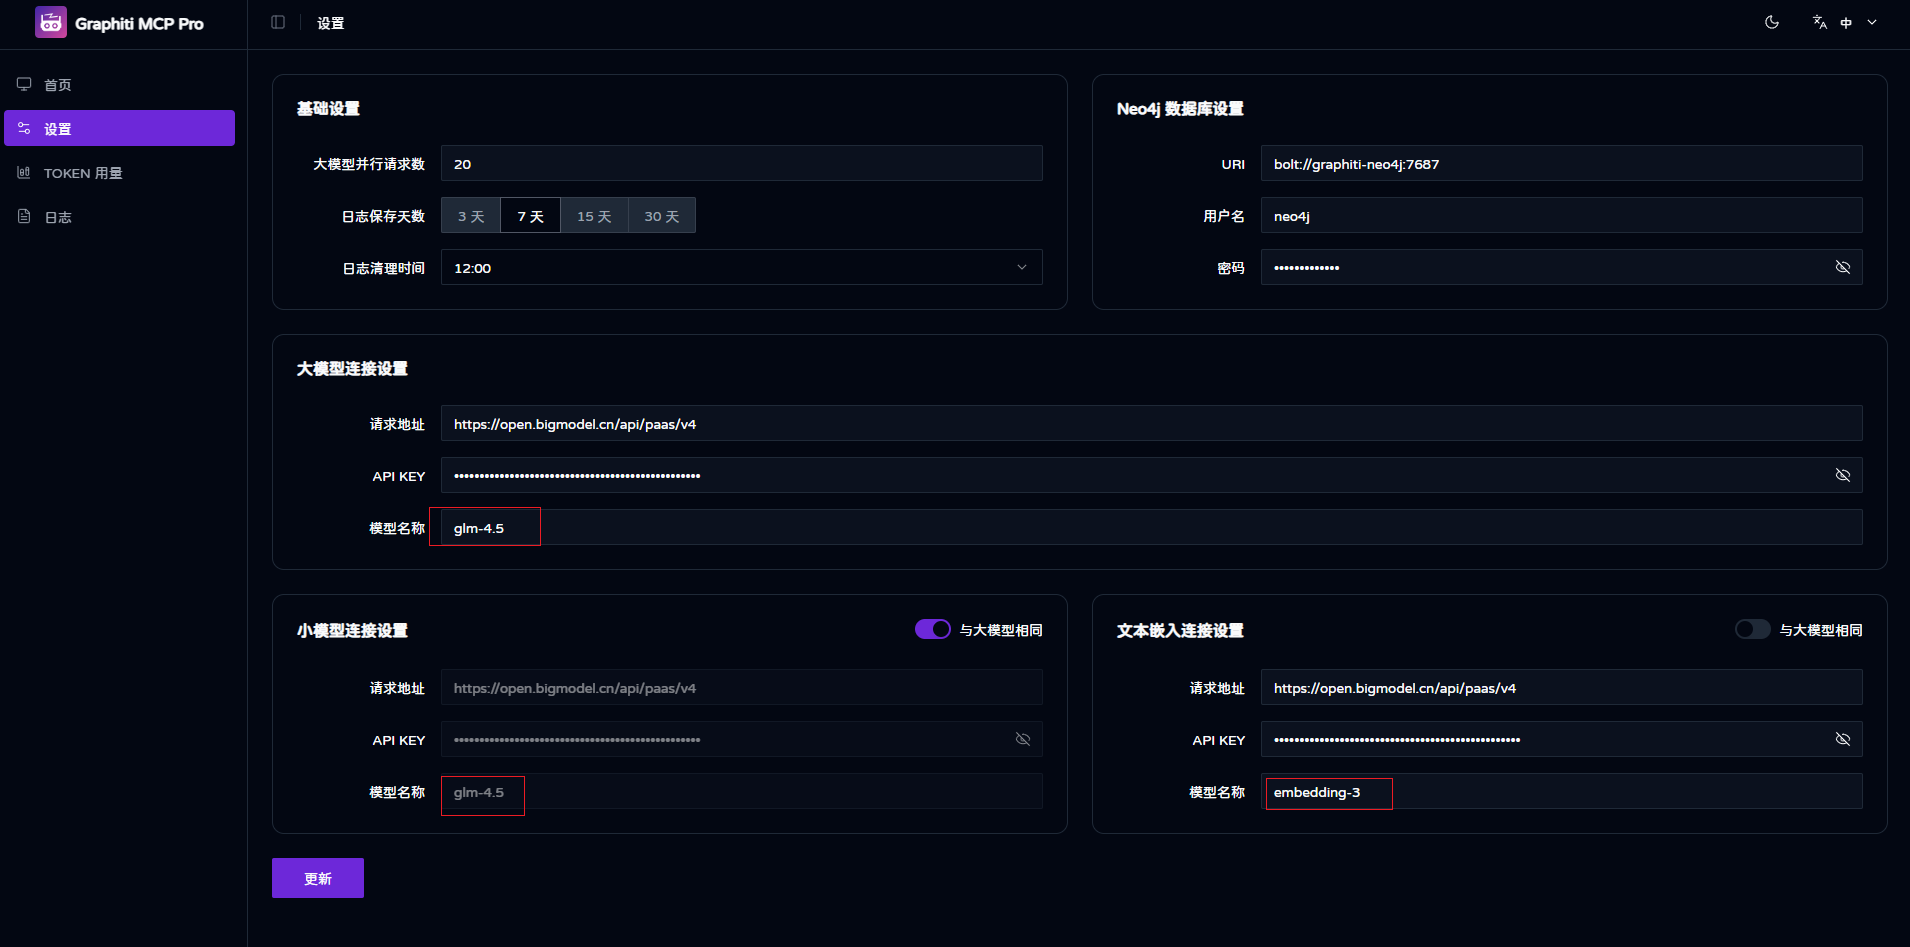This screenshot has width=1910, height=947.
Task: Click the 大模型连接设置 heading
Action: click(352, 368)
